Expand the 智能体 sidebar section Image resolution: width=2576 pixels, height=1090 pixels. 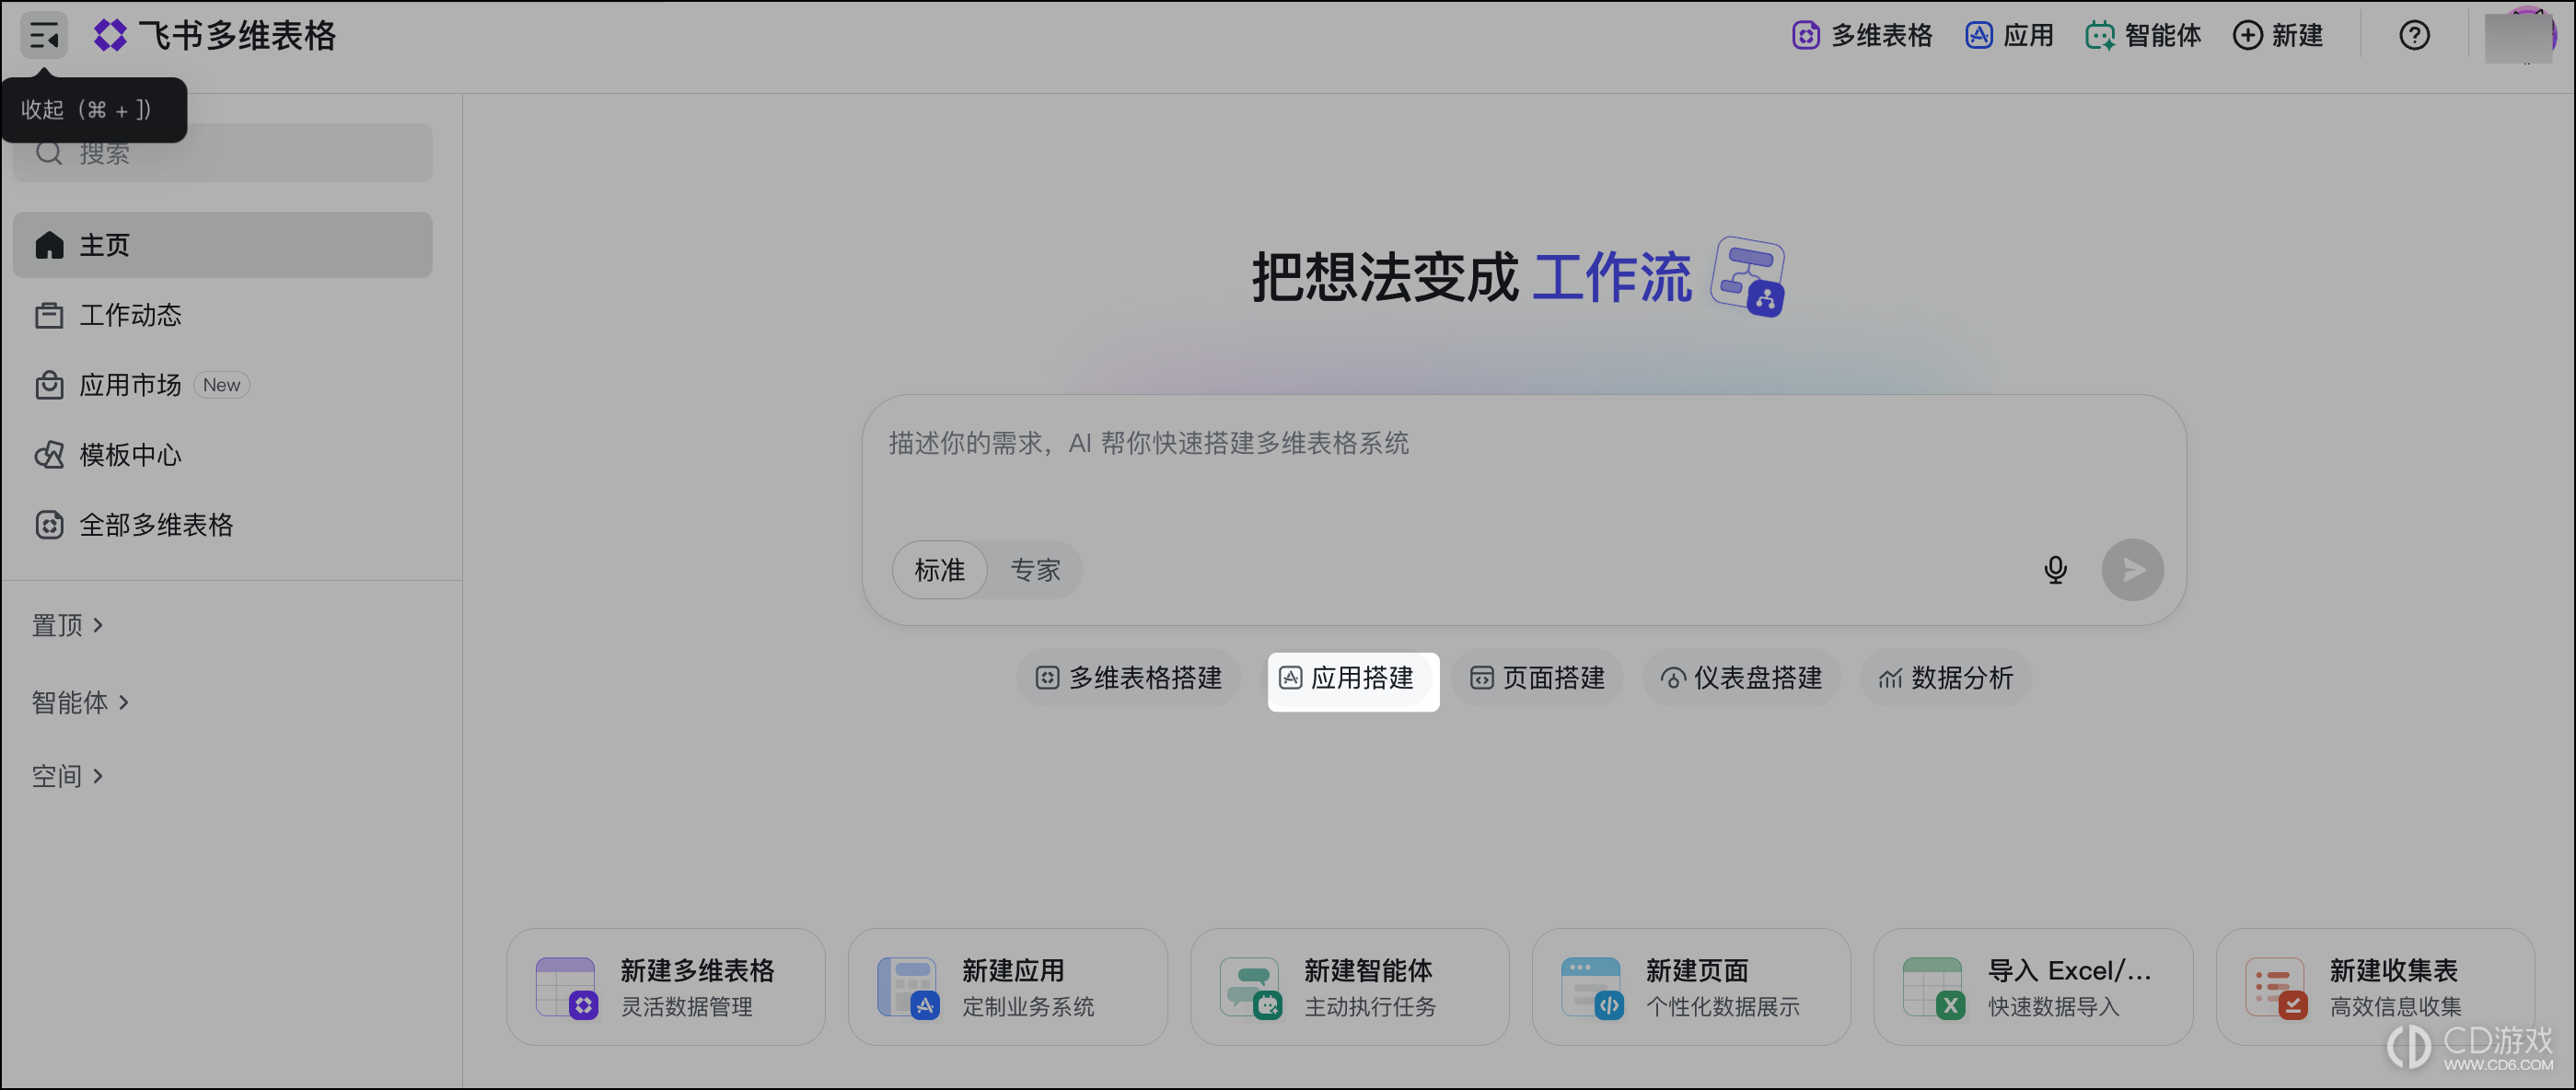(x=81, y=702)
